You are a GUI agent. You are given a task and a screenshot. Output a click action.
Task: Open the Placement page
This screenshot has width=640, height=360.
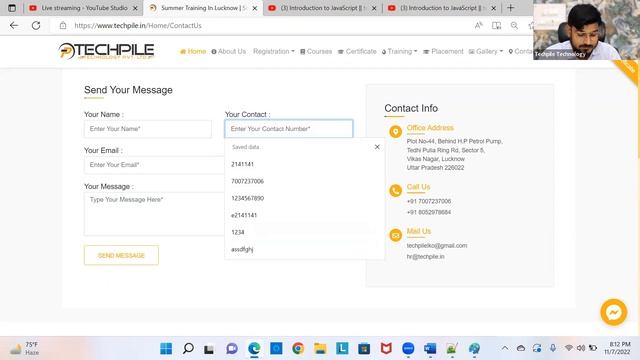(x=443, y=51)
